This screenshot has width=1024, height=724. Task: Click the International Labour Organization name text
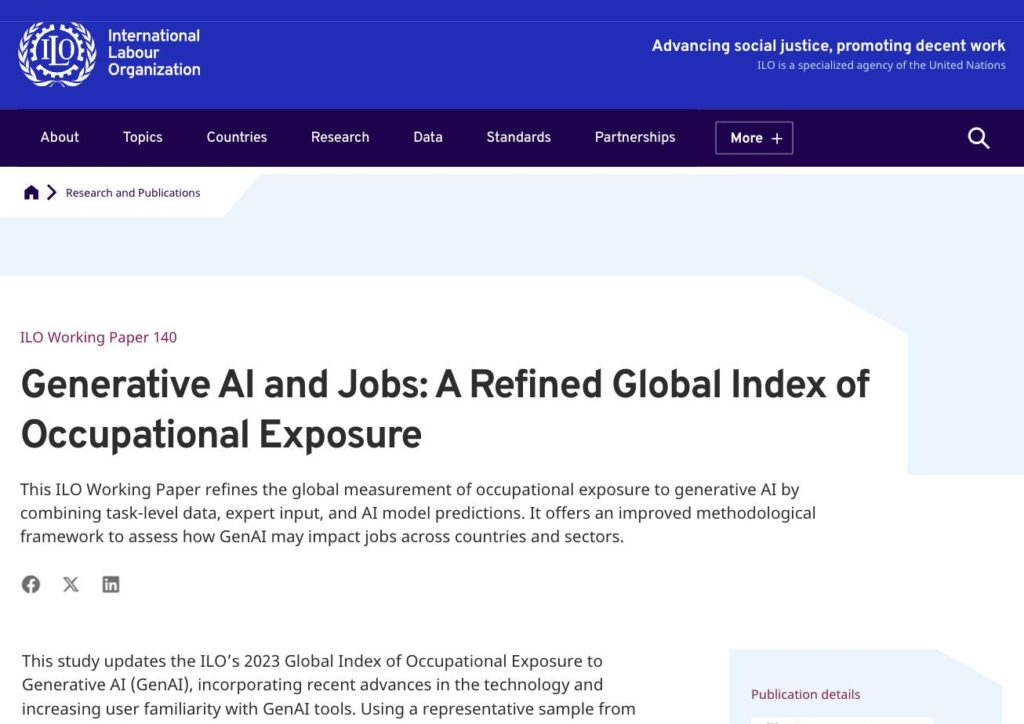click(154, 53)
